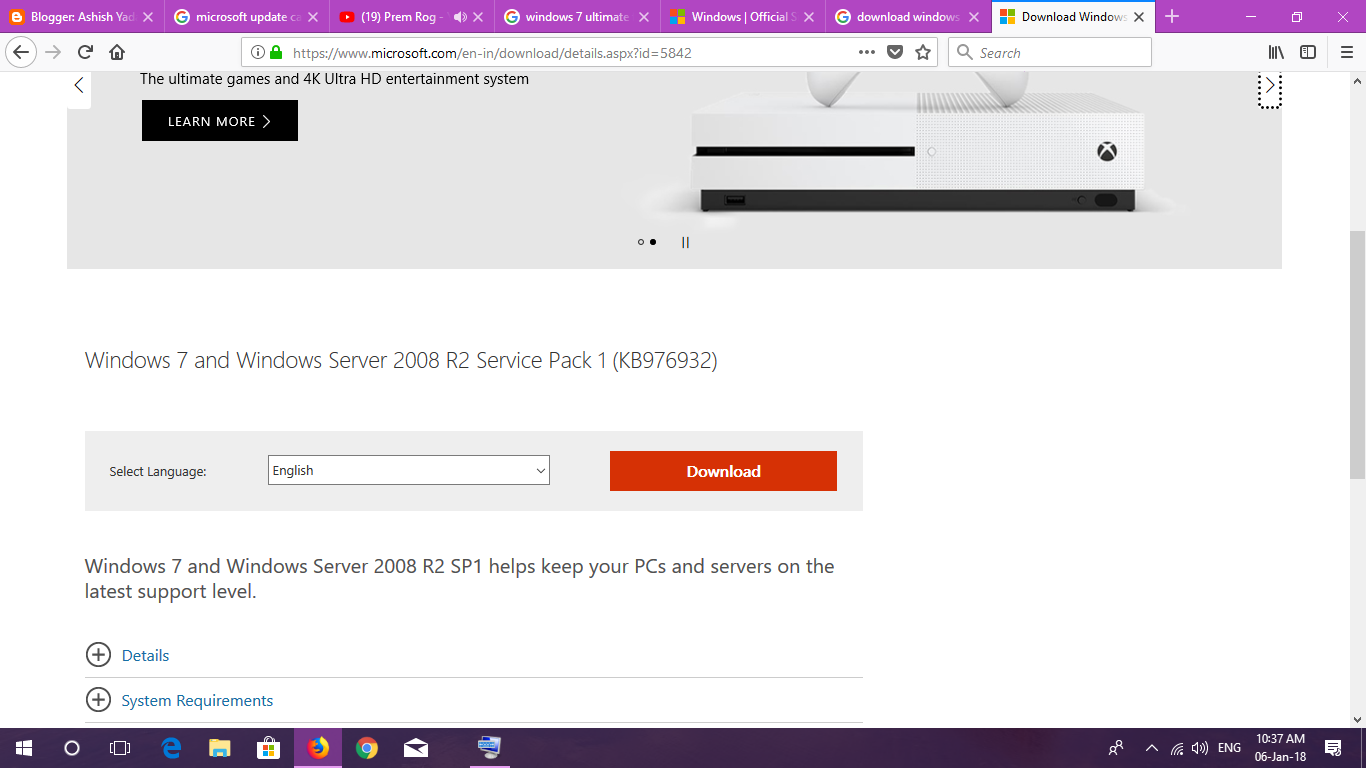Launch Microsoft Edge from the taskbar
The image size is (1366, 768).
[171, 748]
